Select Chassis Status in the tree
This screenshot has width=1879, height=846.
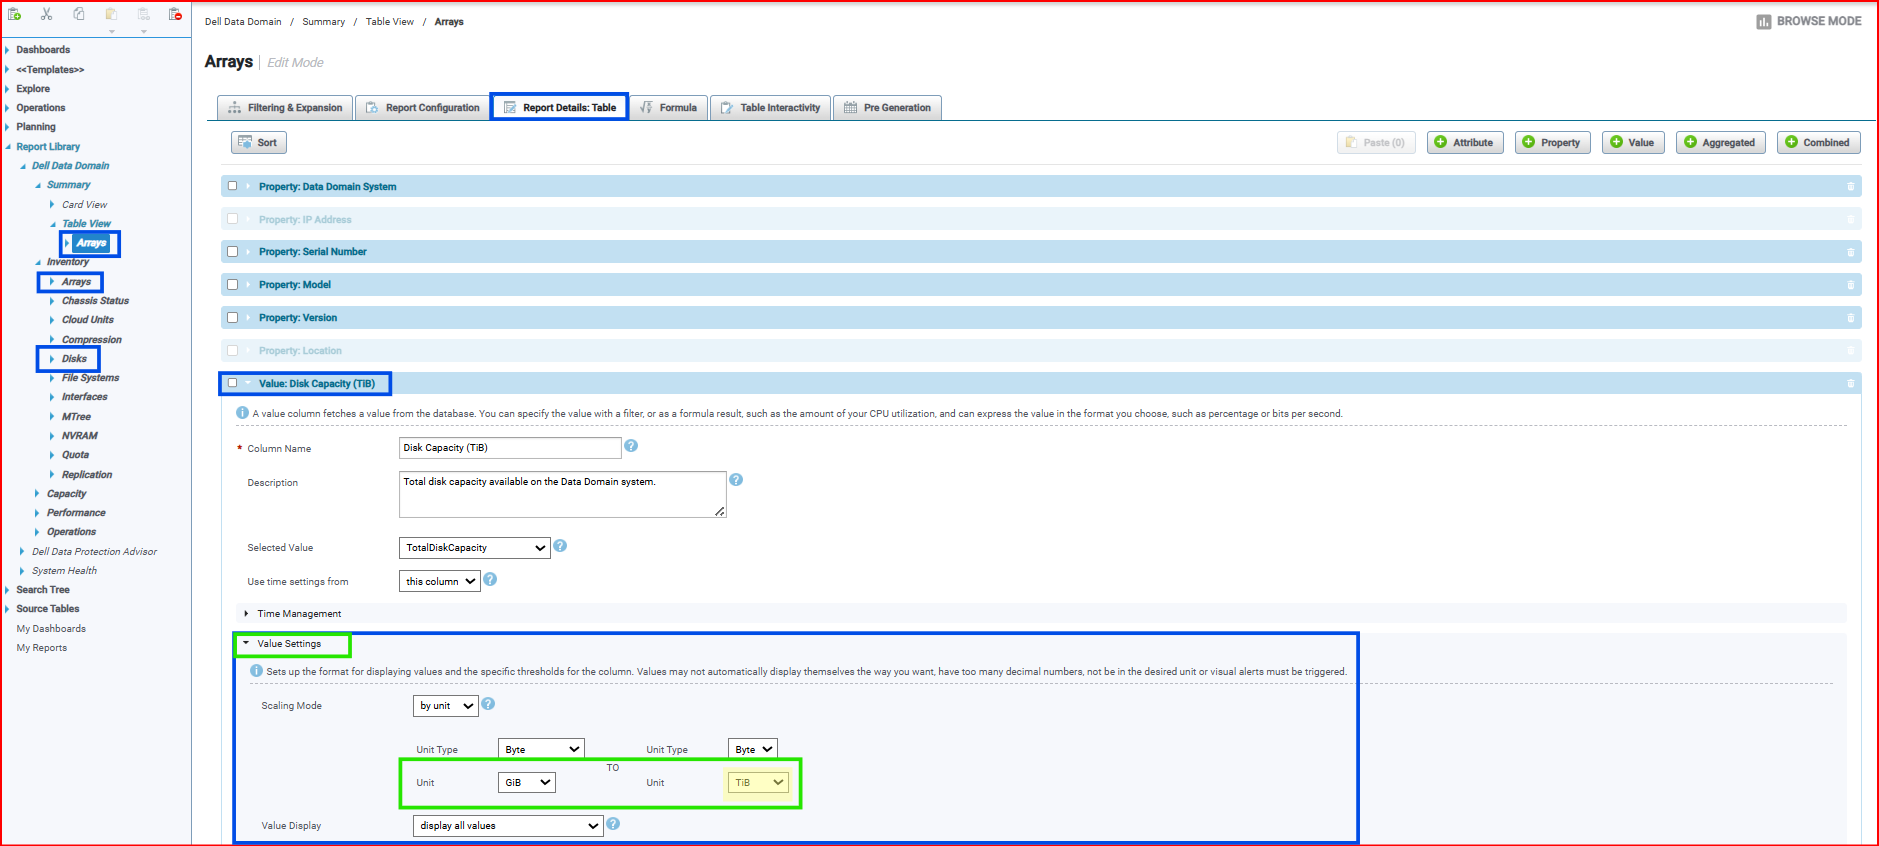95,301
